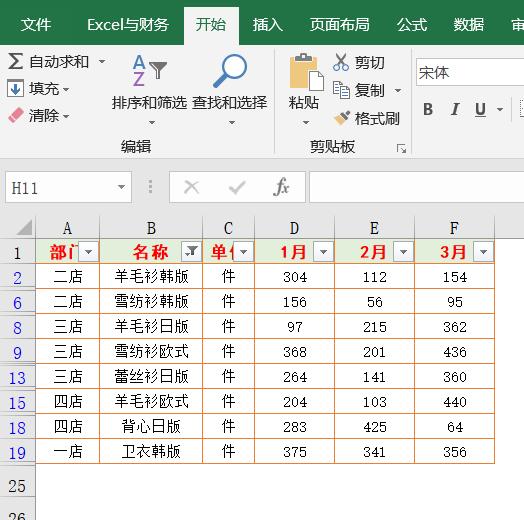524x520 pixels.
Task: Click cell with value 304
Action: [x=294, y=276]
